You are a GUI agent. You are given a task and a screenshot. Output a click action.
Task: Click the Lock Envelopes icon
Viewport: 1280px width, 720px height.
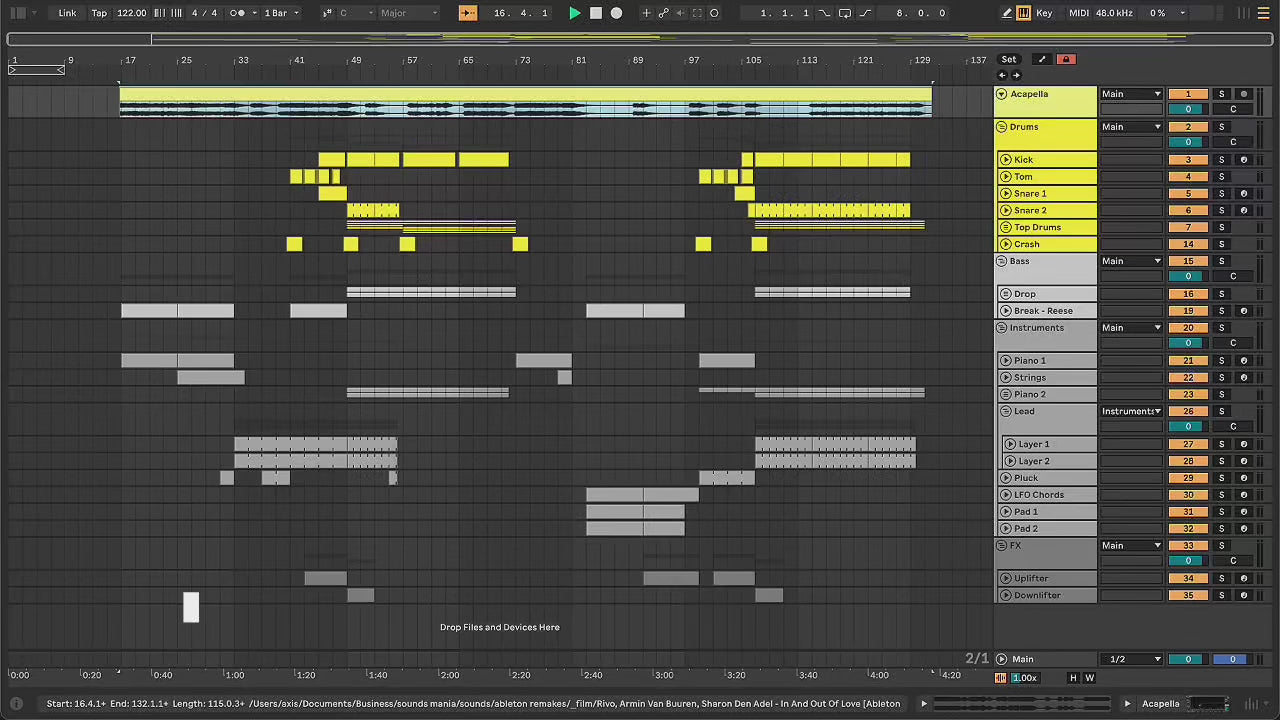click(x=1065, y=59)
